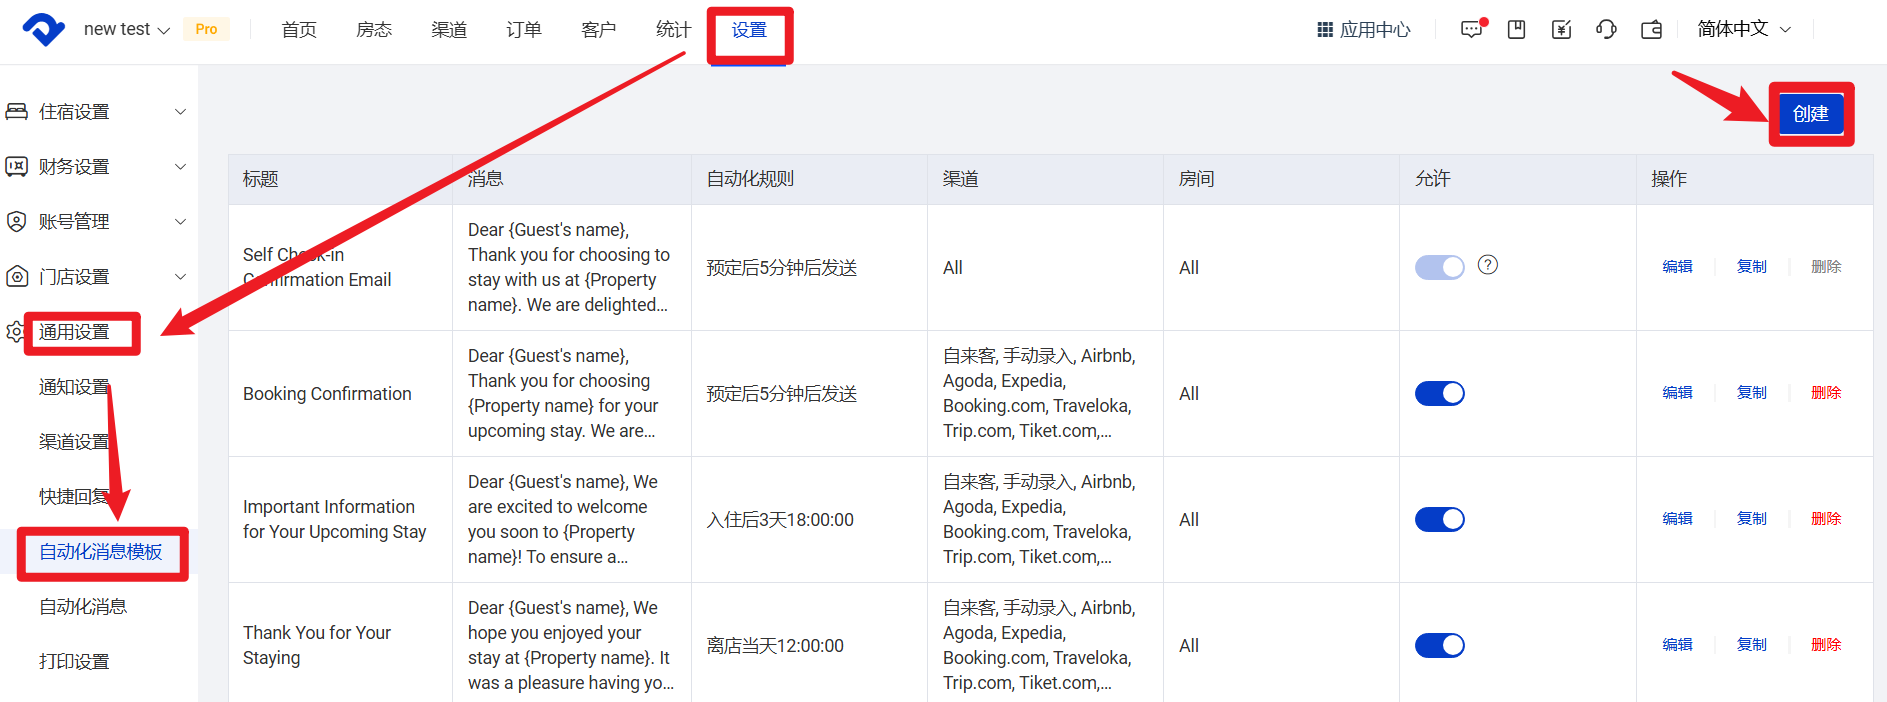Click the bookmark manual icon in header
Viewport: 1887px width, 702px height.
pyautogui.click(x=1517, y=29)
